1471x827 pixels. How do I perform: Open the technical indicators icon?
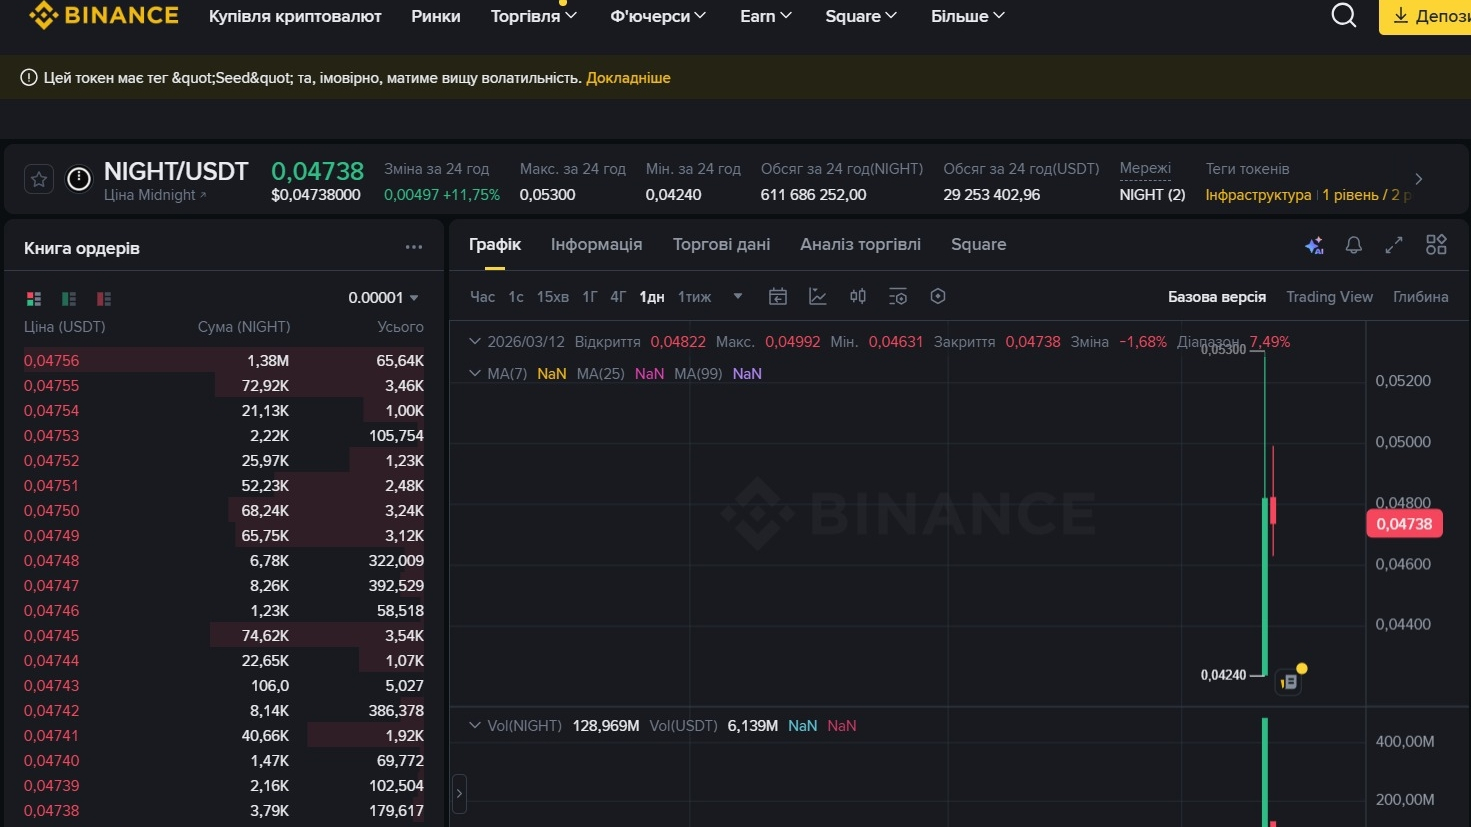(x=818, y=297)
